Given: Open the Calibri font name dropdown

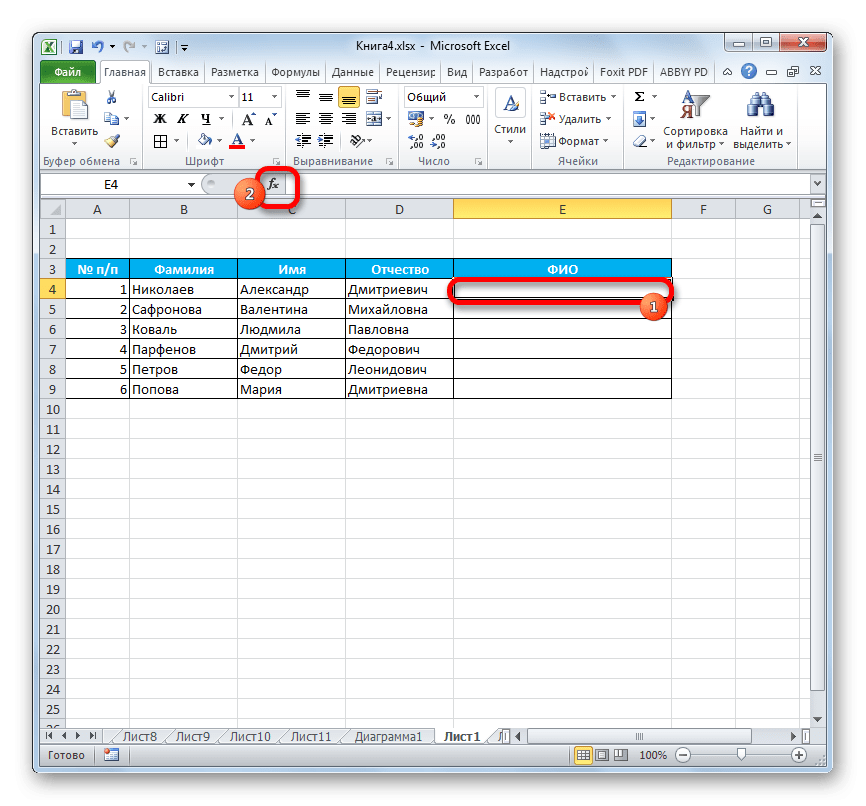Looking at the screenshot, I should click(231, 97).
